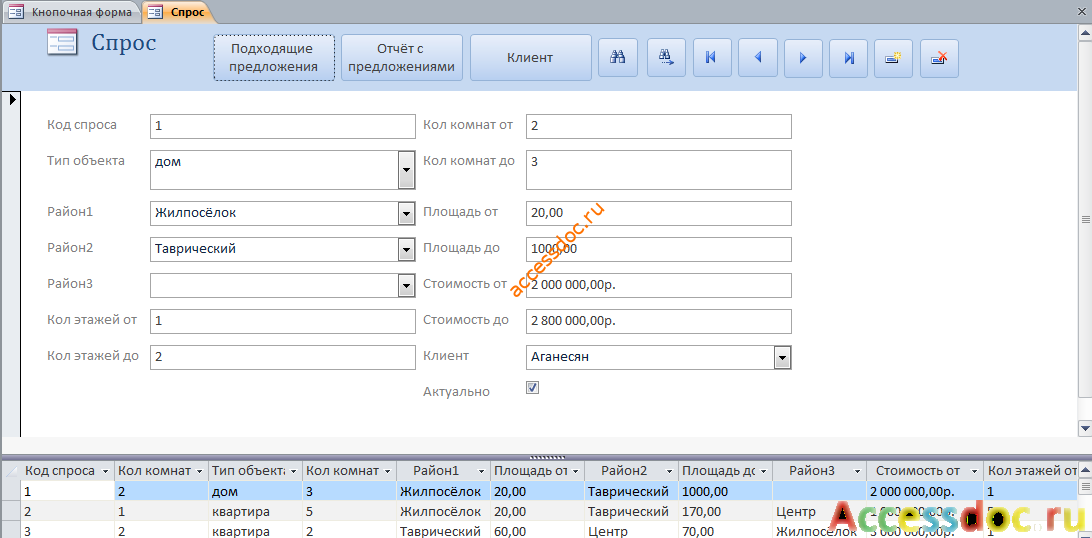Select the Спрос tab
This screenshot has width=1092, height=538.
click(x=178, y=12)
